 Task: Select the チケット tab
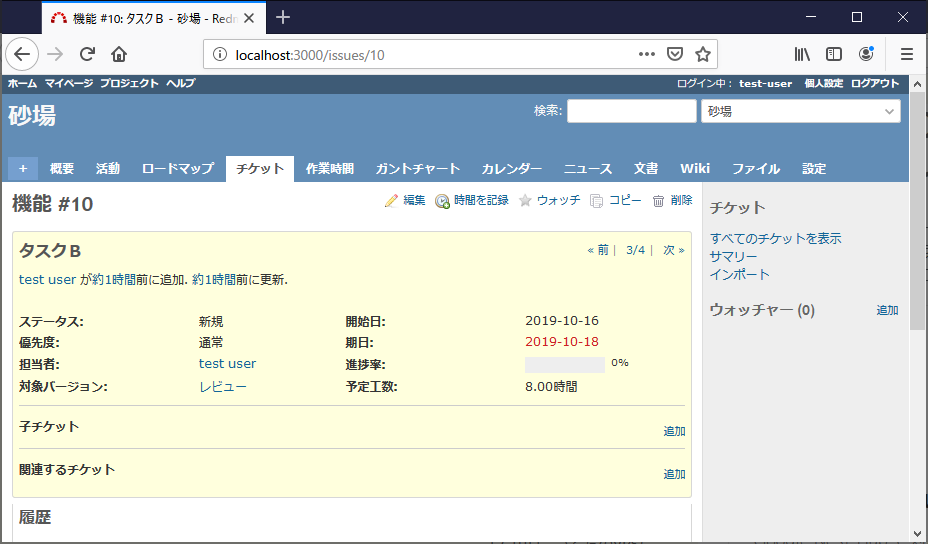coord(260,169)
